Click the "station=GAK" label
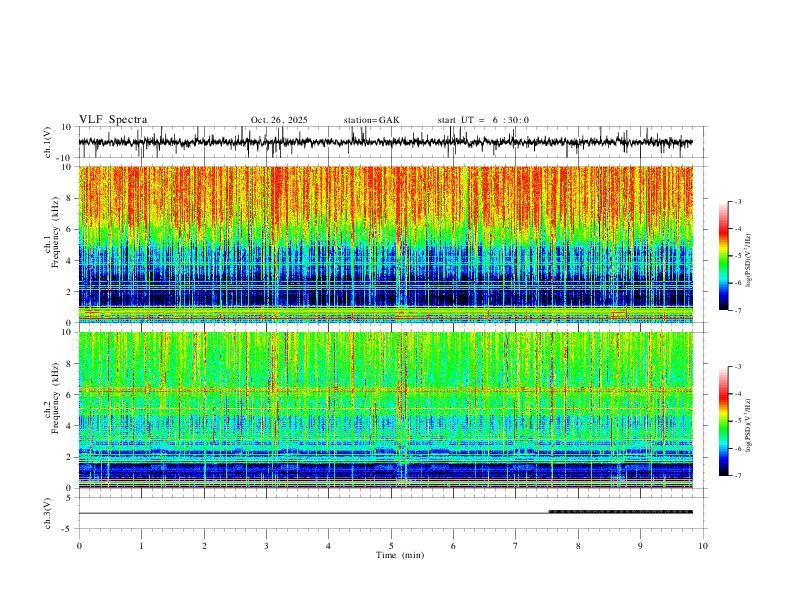792x612 pixels. click(x=371, y=120)
